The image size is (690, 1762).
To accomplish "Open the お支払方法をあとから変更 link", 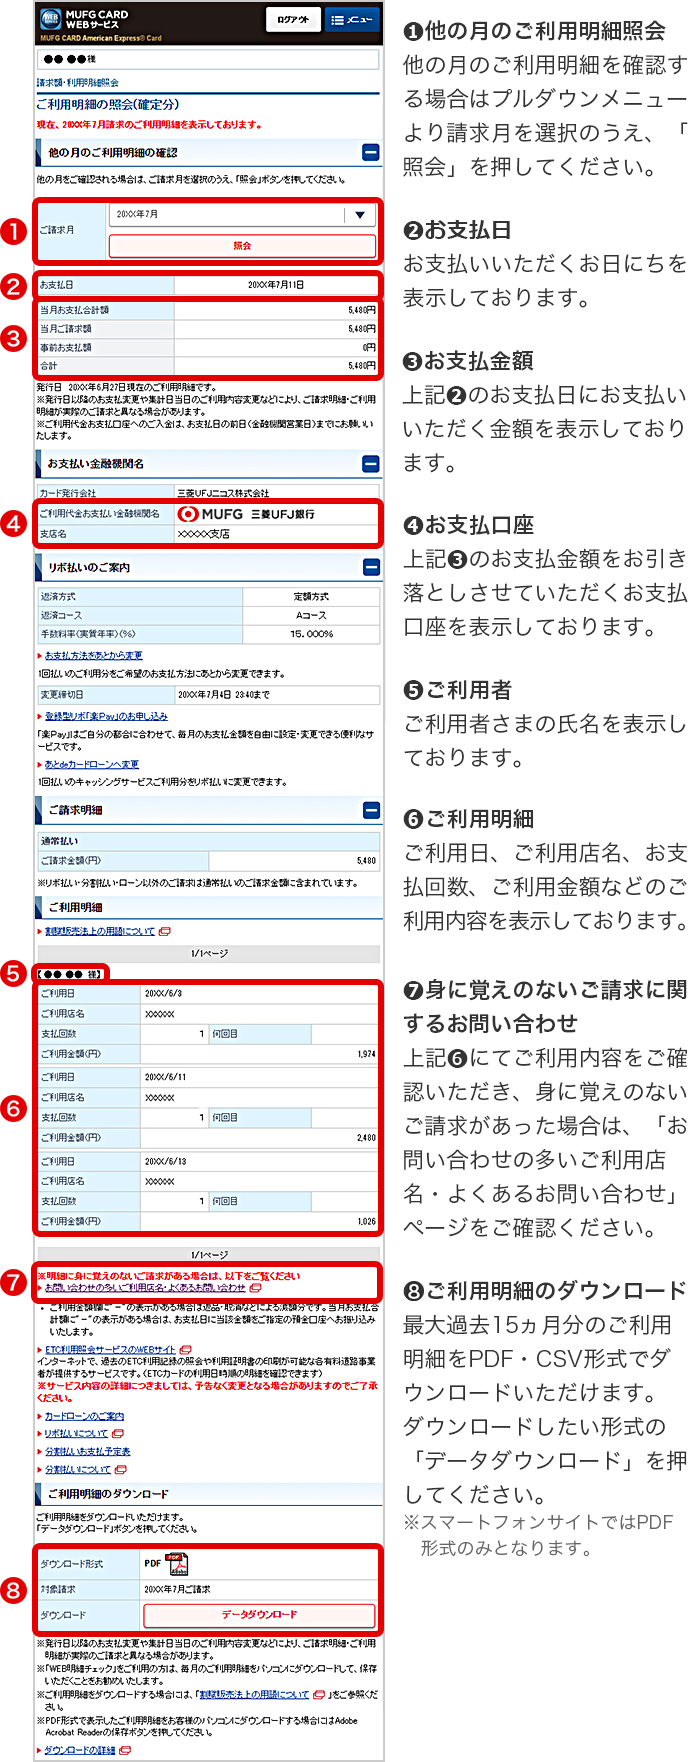I will 93,656.
